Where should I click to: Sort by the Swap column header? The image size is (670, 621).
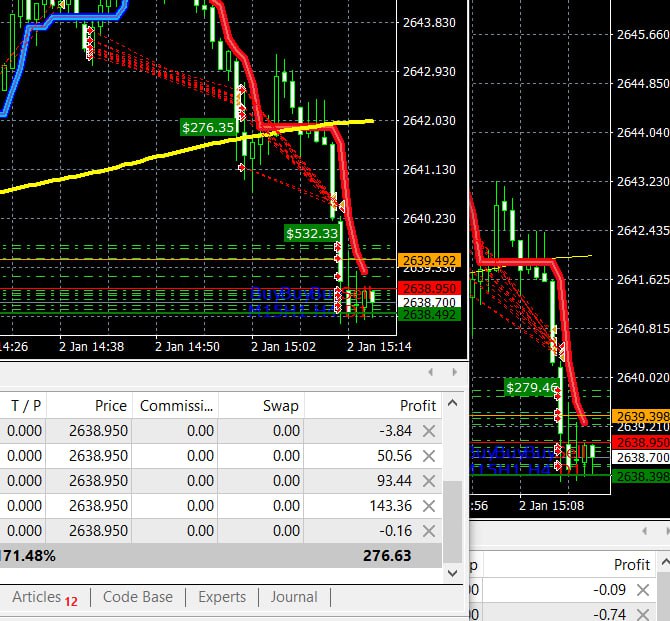pyautogui.click(x=261, y=406)
